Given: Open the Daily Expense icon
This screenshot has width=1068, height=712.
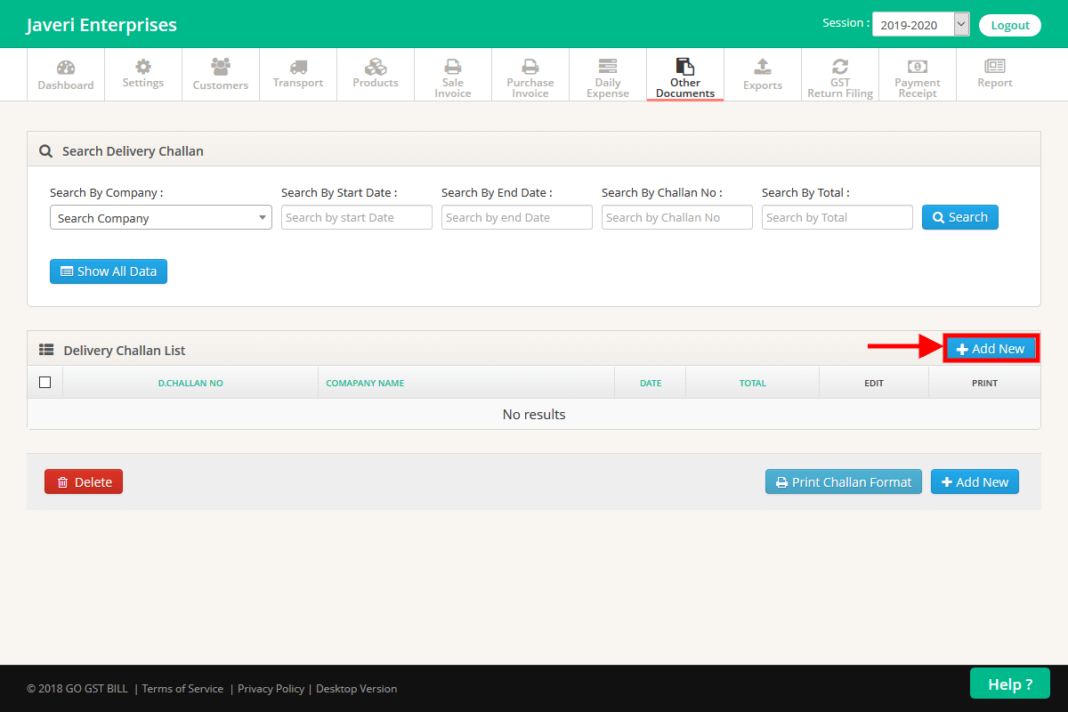Looking at the screenshot, I should [607, 73].
